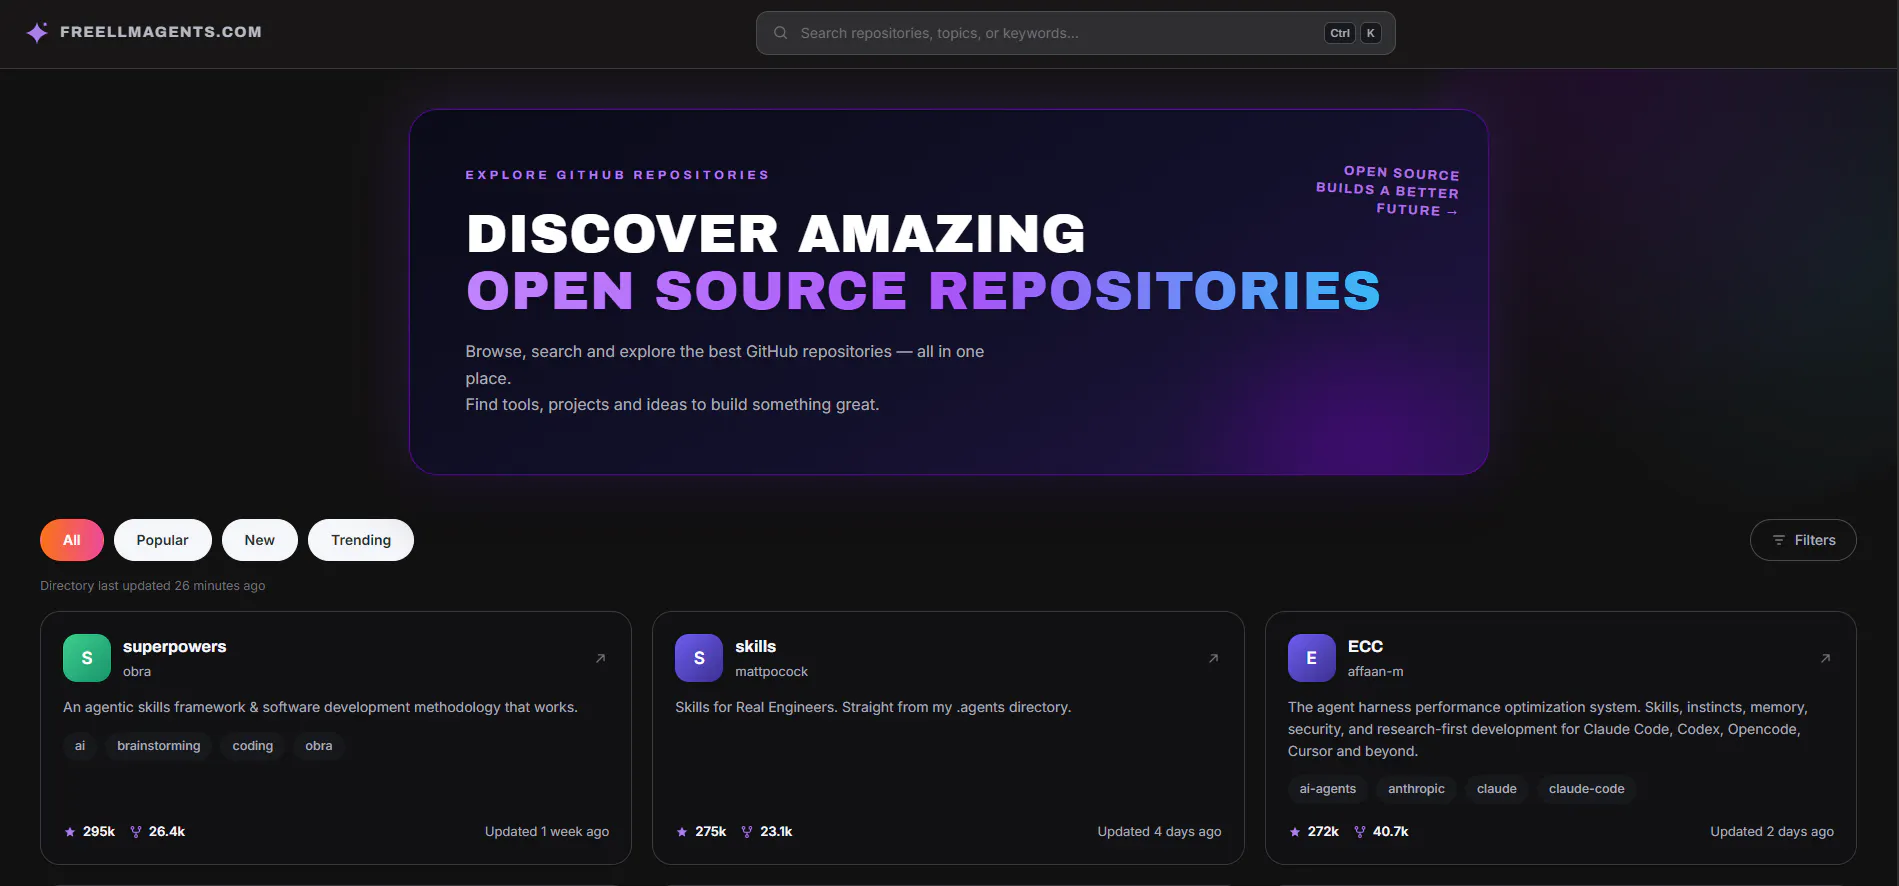Select the All filter tab
The height and width of the screenshot is (886, 1899).
(72, 540)
